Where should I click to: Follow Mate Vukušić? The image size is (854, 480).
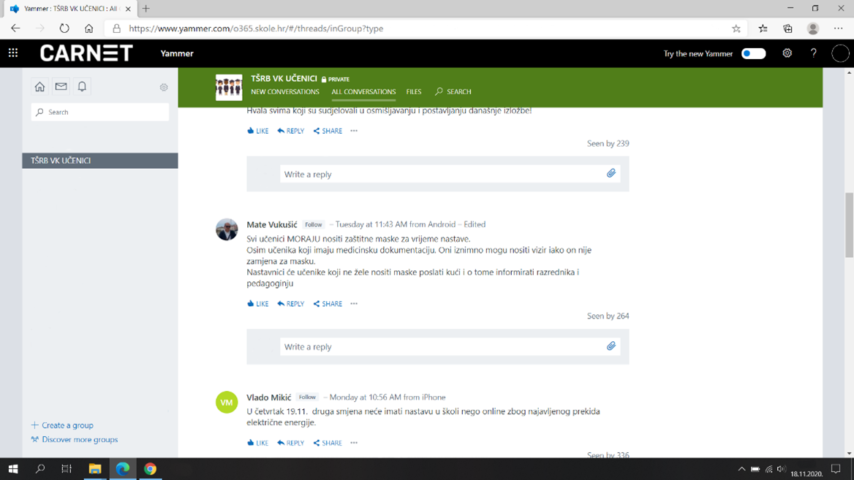pyautogui.click(x=314, y=225)
